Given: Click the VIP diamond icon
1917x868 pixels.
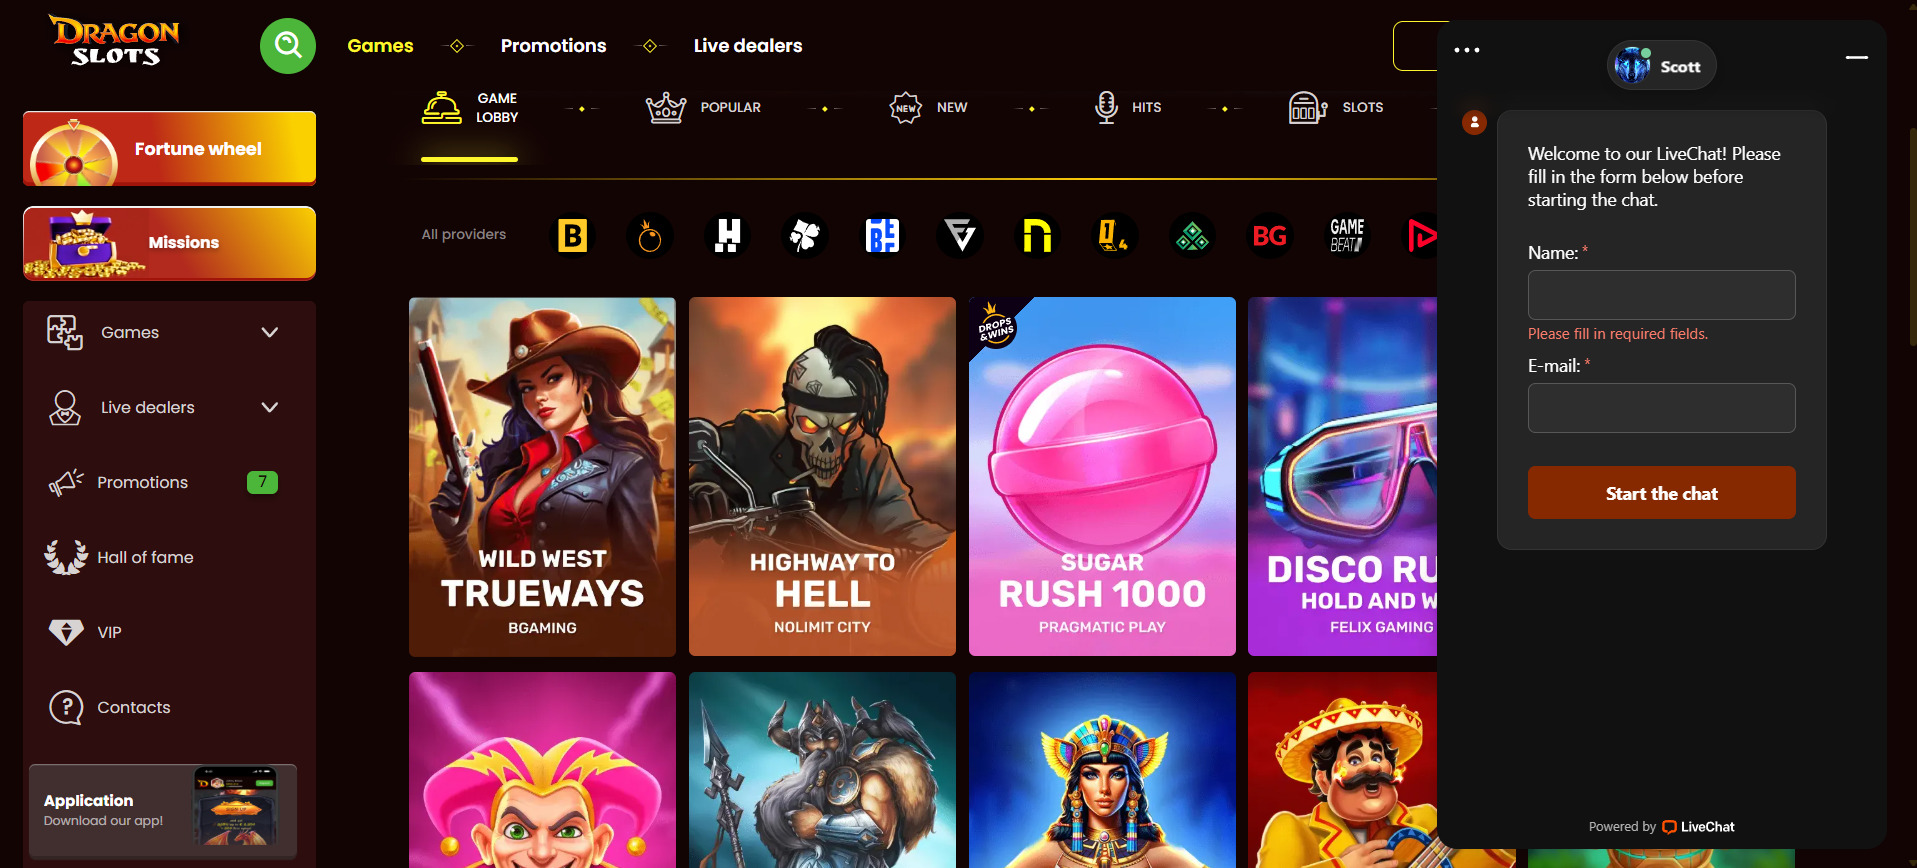Looking at the screenshot, I should pyautogui.click(x=66, y=632).
